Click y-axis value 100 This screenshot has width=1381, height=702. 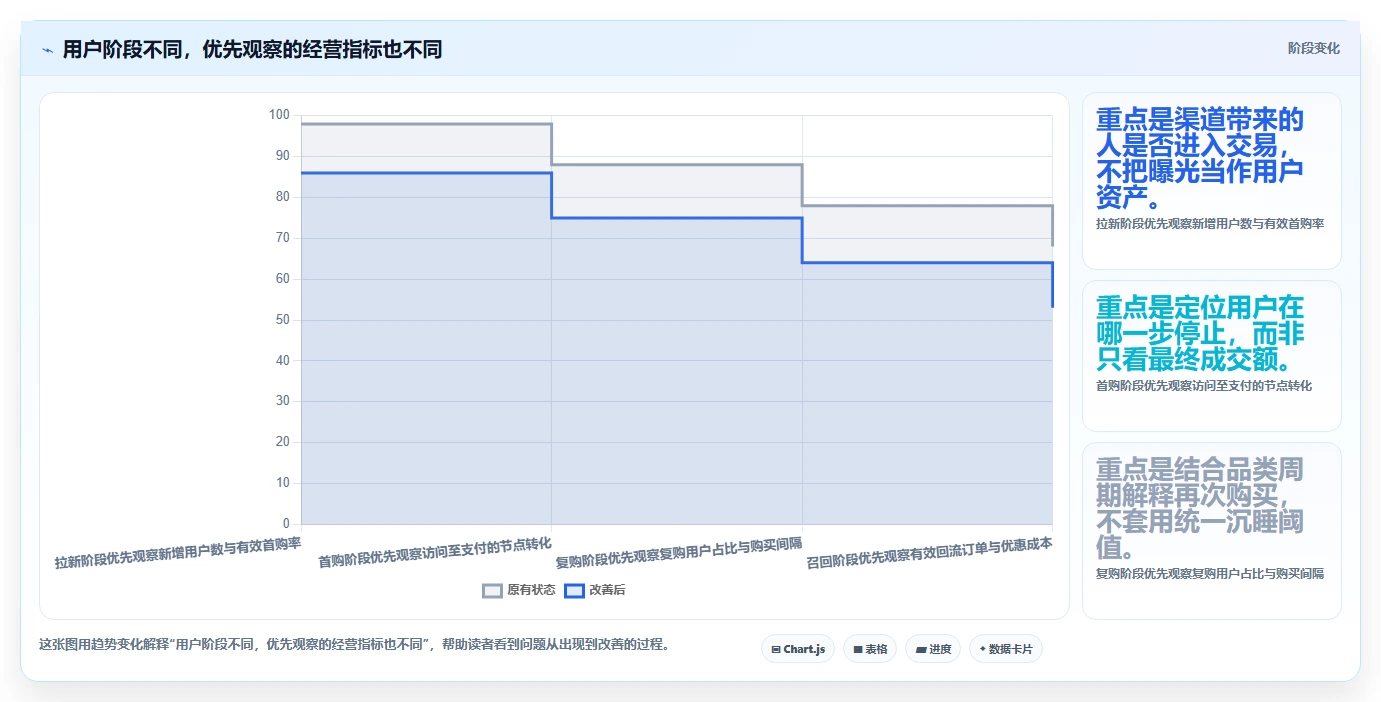tap(279, 115)
